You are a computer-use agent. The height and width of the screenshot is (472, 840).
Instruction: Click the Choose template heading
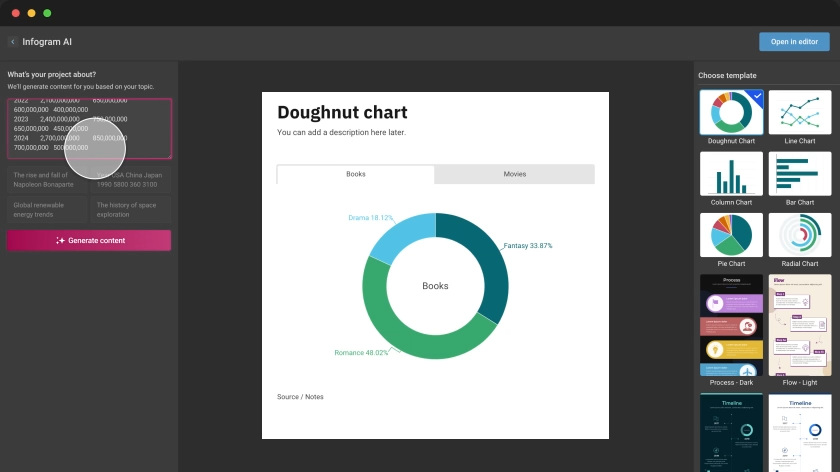(727, 76)
